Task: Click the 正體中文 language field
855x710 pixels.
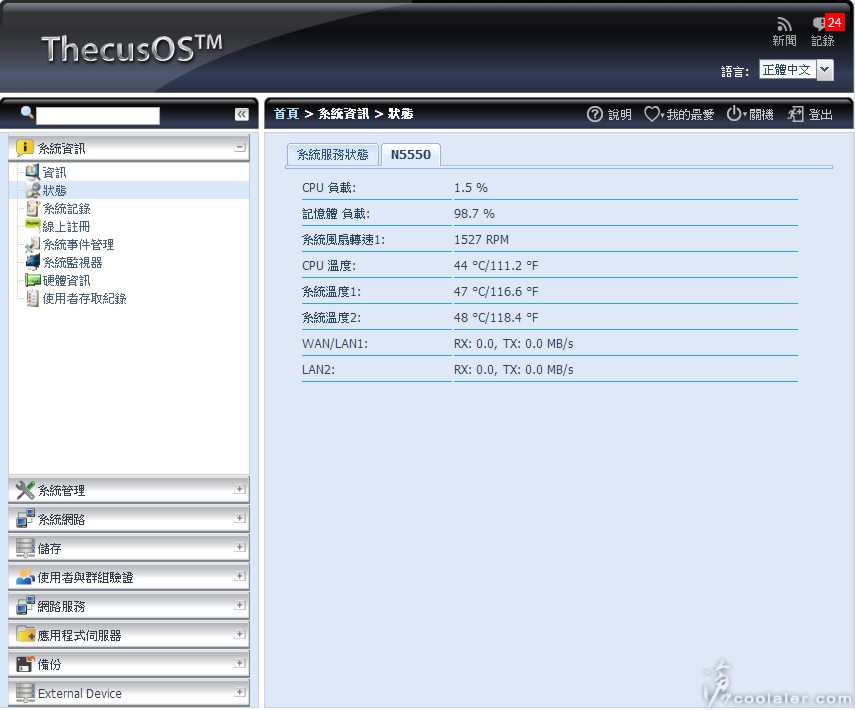Action: 787,70
